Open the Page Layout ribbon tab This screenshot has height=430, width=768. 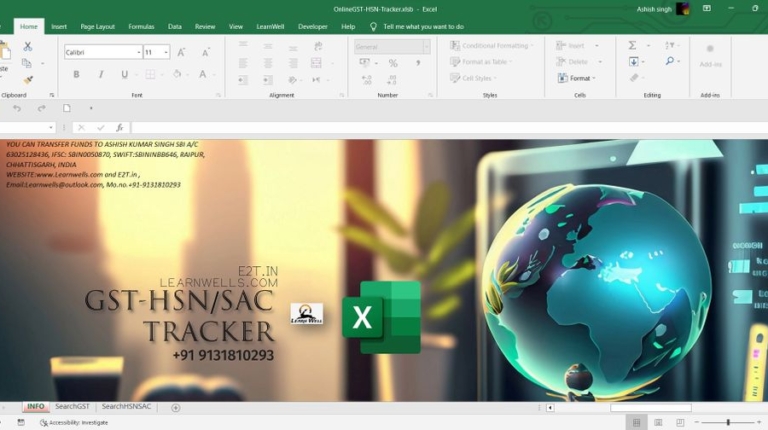point(97,27)
